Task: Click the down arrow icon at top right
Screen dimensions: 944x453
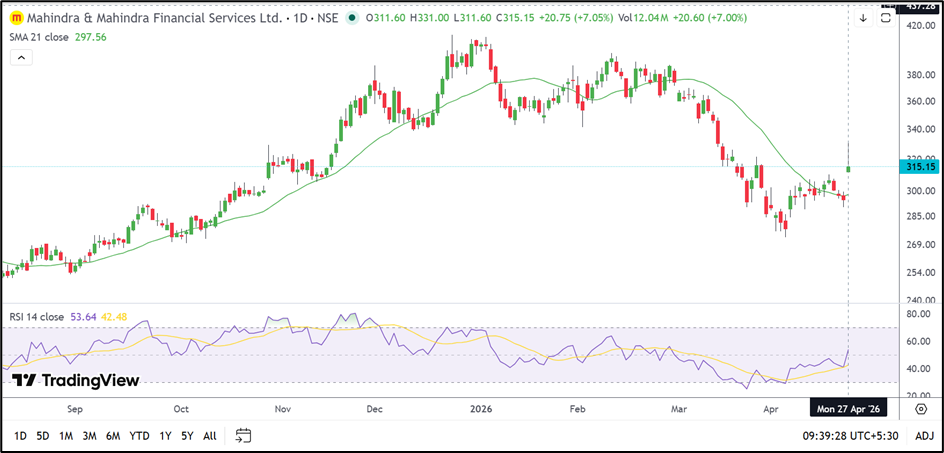Action: click(x=863, y=17)
